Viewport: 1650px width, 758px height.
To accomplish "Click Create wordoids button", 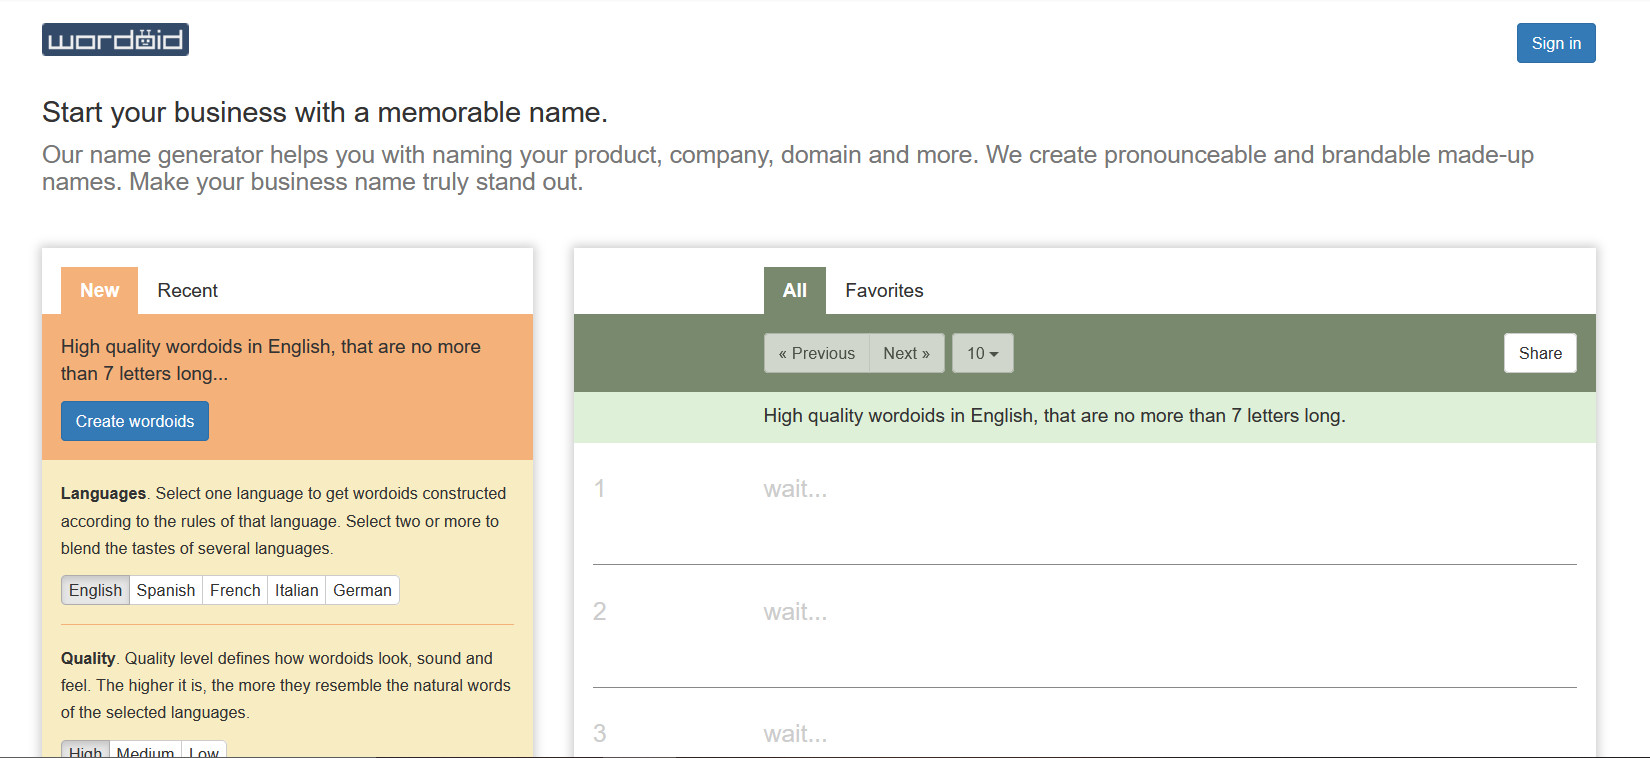I will (x=135, y=421).
